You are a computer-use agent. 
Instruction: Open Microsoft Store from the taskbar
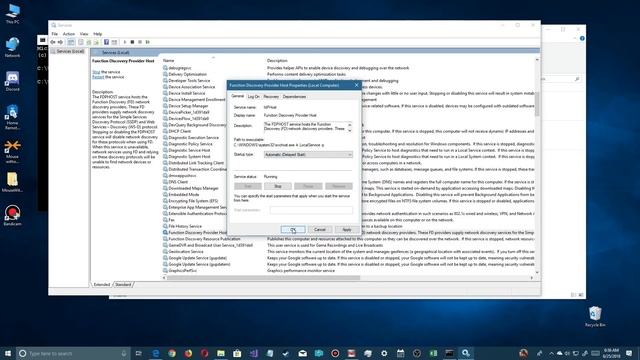click(237, 353)
